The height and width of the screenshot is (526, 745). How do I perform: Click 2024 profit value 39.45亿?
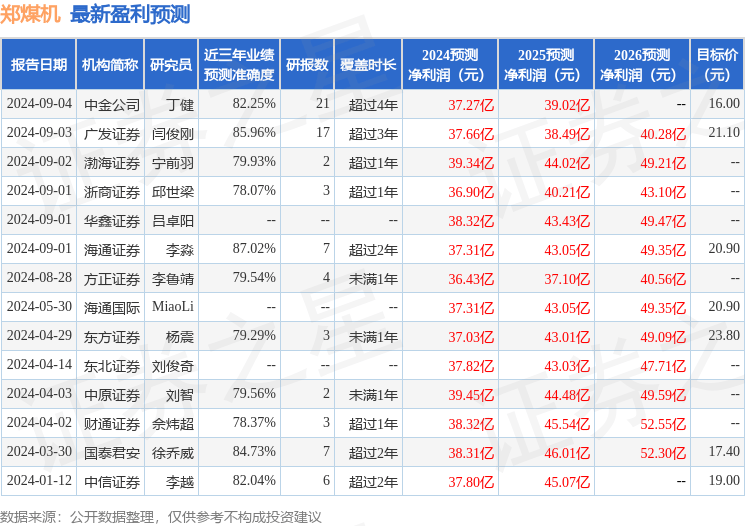click(471, 394)
